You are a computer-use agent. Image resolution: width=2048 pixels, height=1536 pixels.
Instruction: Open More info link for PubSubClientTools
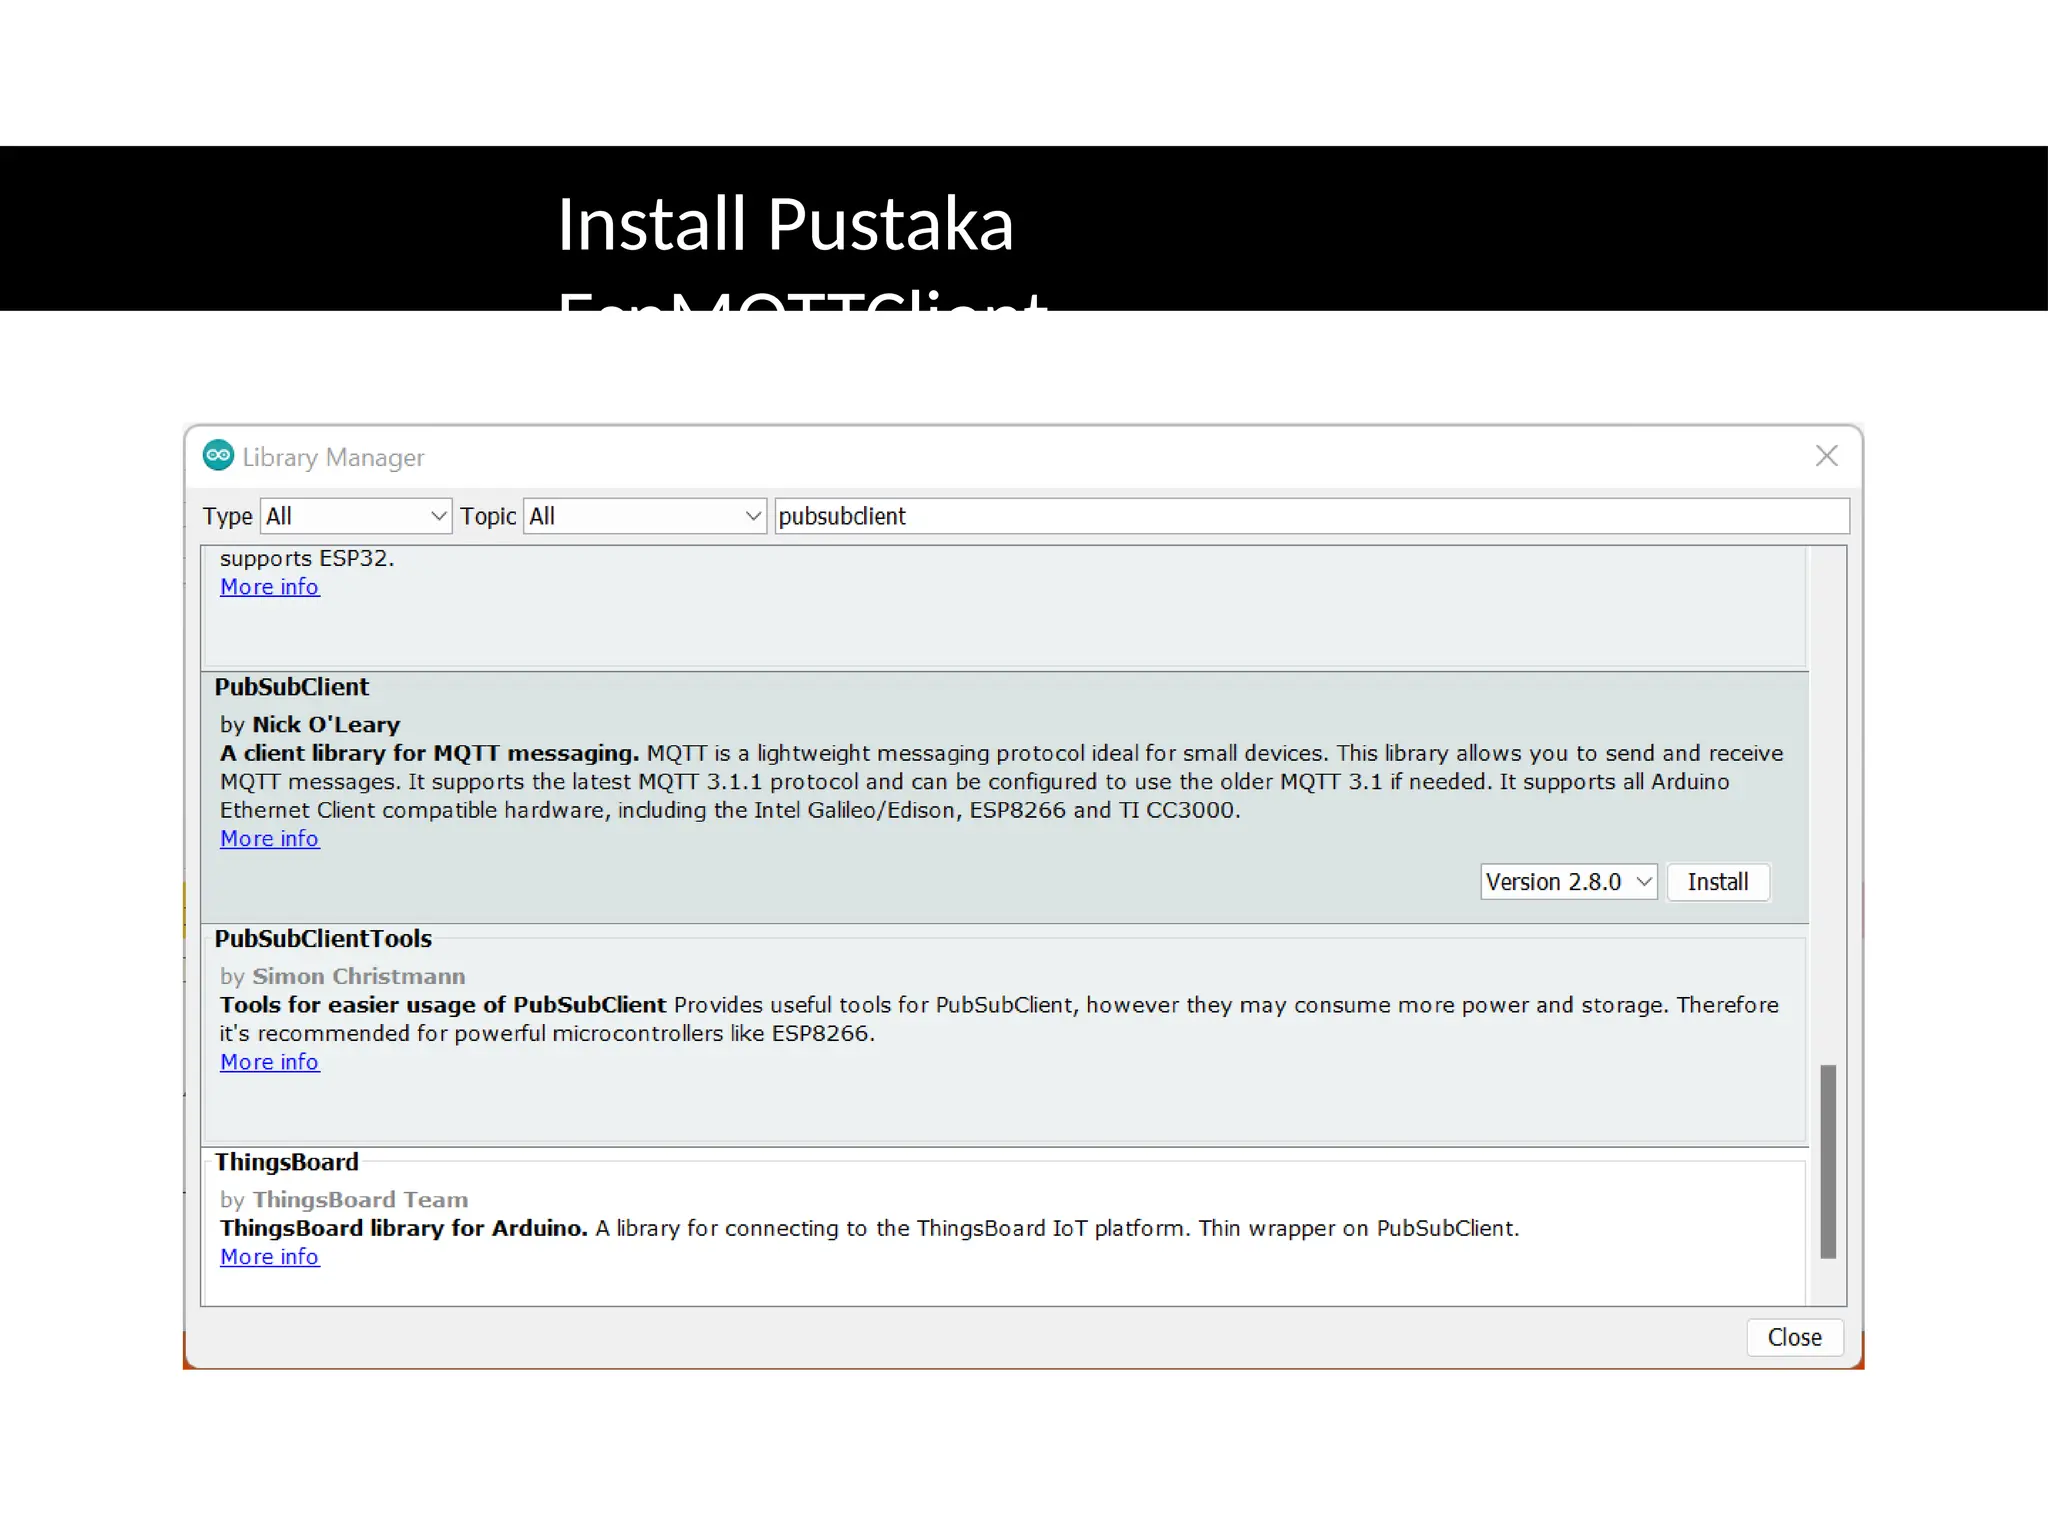pyautogui.click(x=269, y=1062)
